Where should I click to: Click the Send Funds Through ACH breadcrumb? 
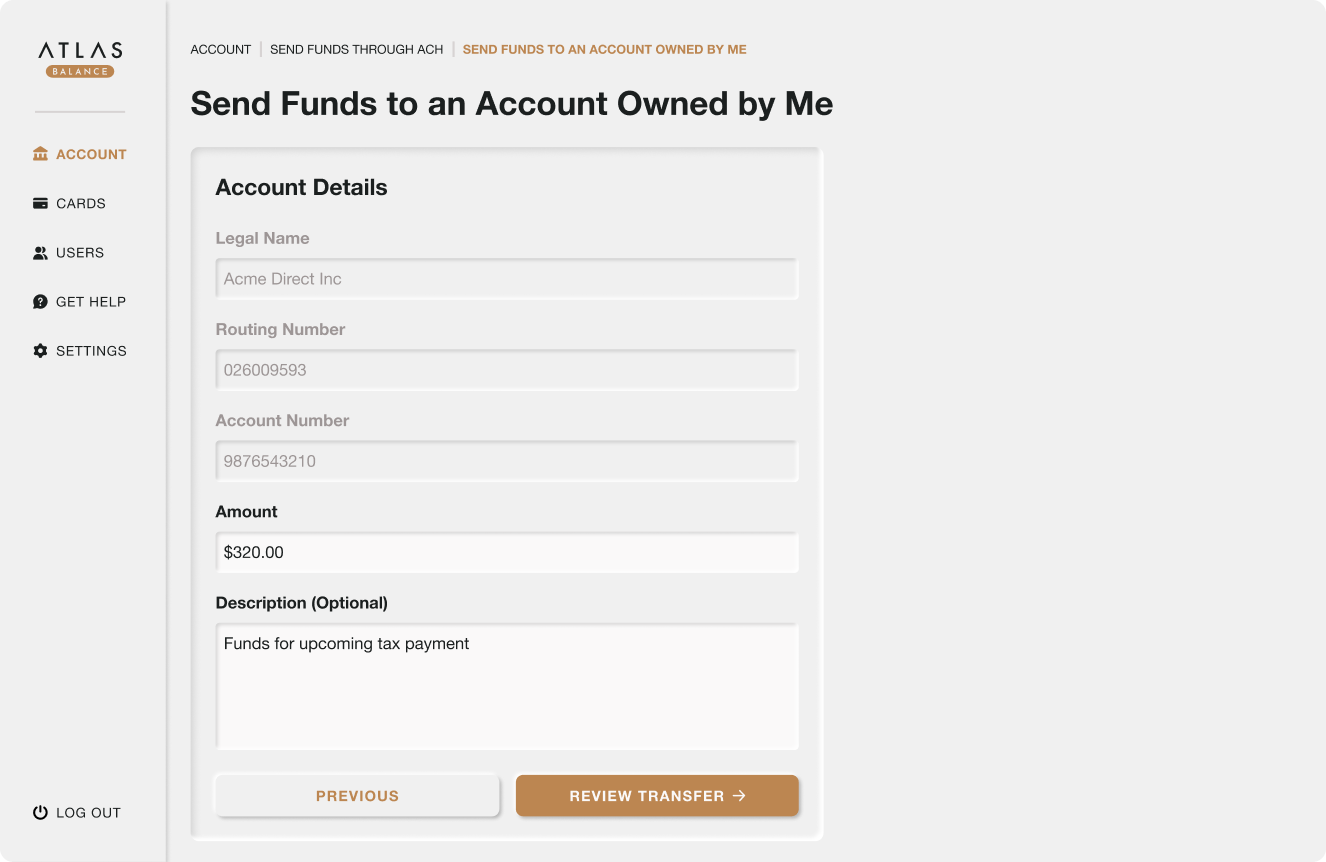pos(357,49)
